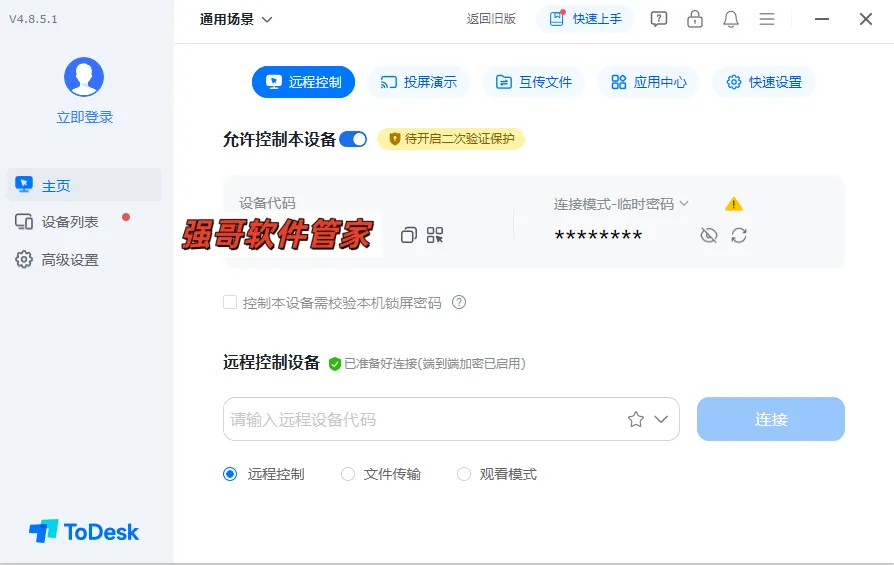The image size is (894, 565).
Task: Click the lock screen icon
Action: [694, 19]
